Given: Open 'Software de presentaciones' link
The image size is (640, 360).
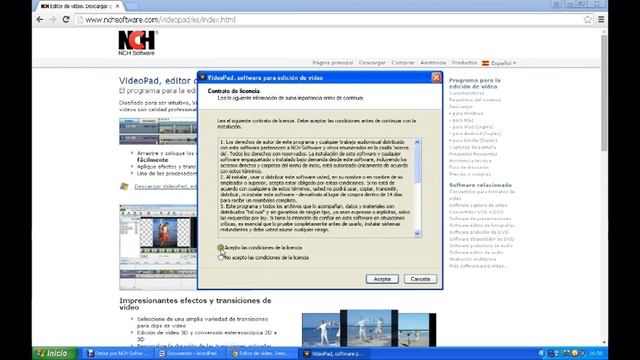Looking at the screenshot, I should pos(480,219).
